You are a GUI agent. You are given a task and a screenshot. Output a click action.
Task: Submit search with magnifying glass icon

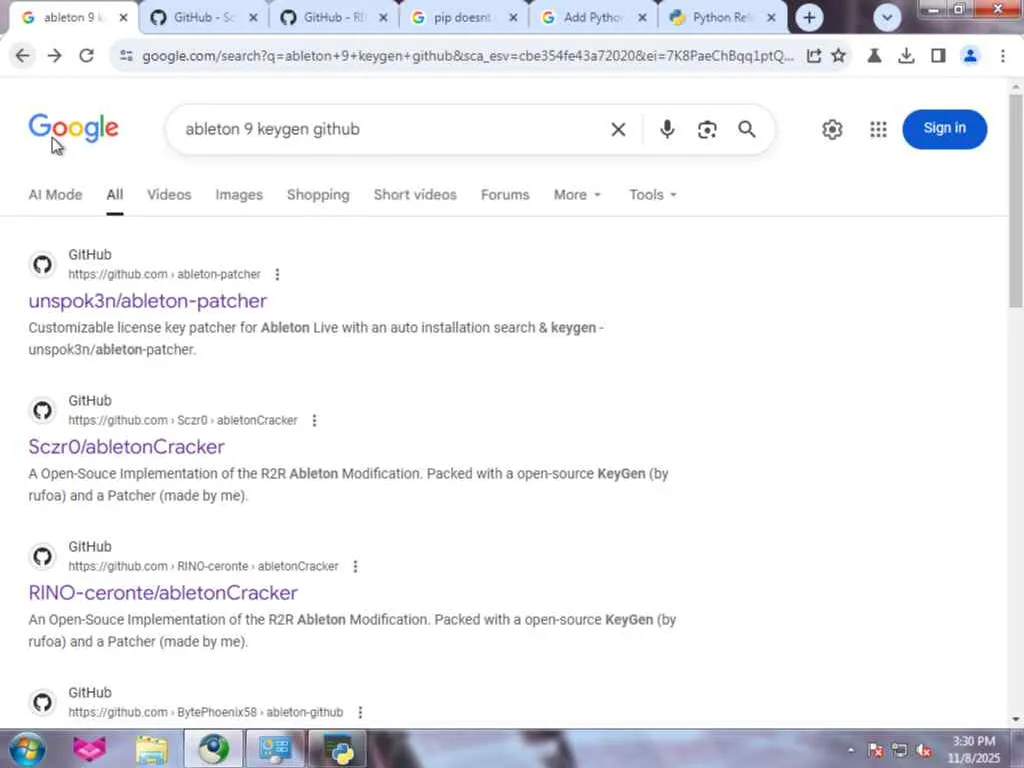coord(746,129)
